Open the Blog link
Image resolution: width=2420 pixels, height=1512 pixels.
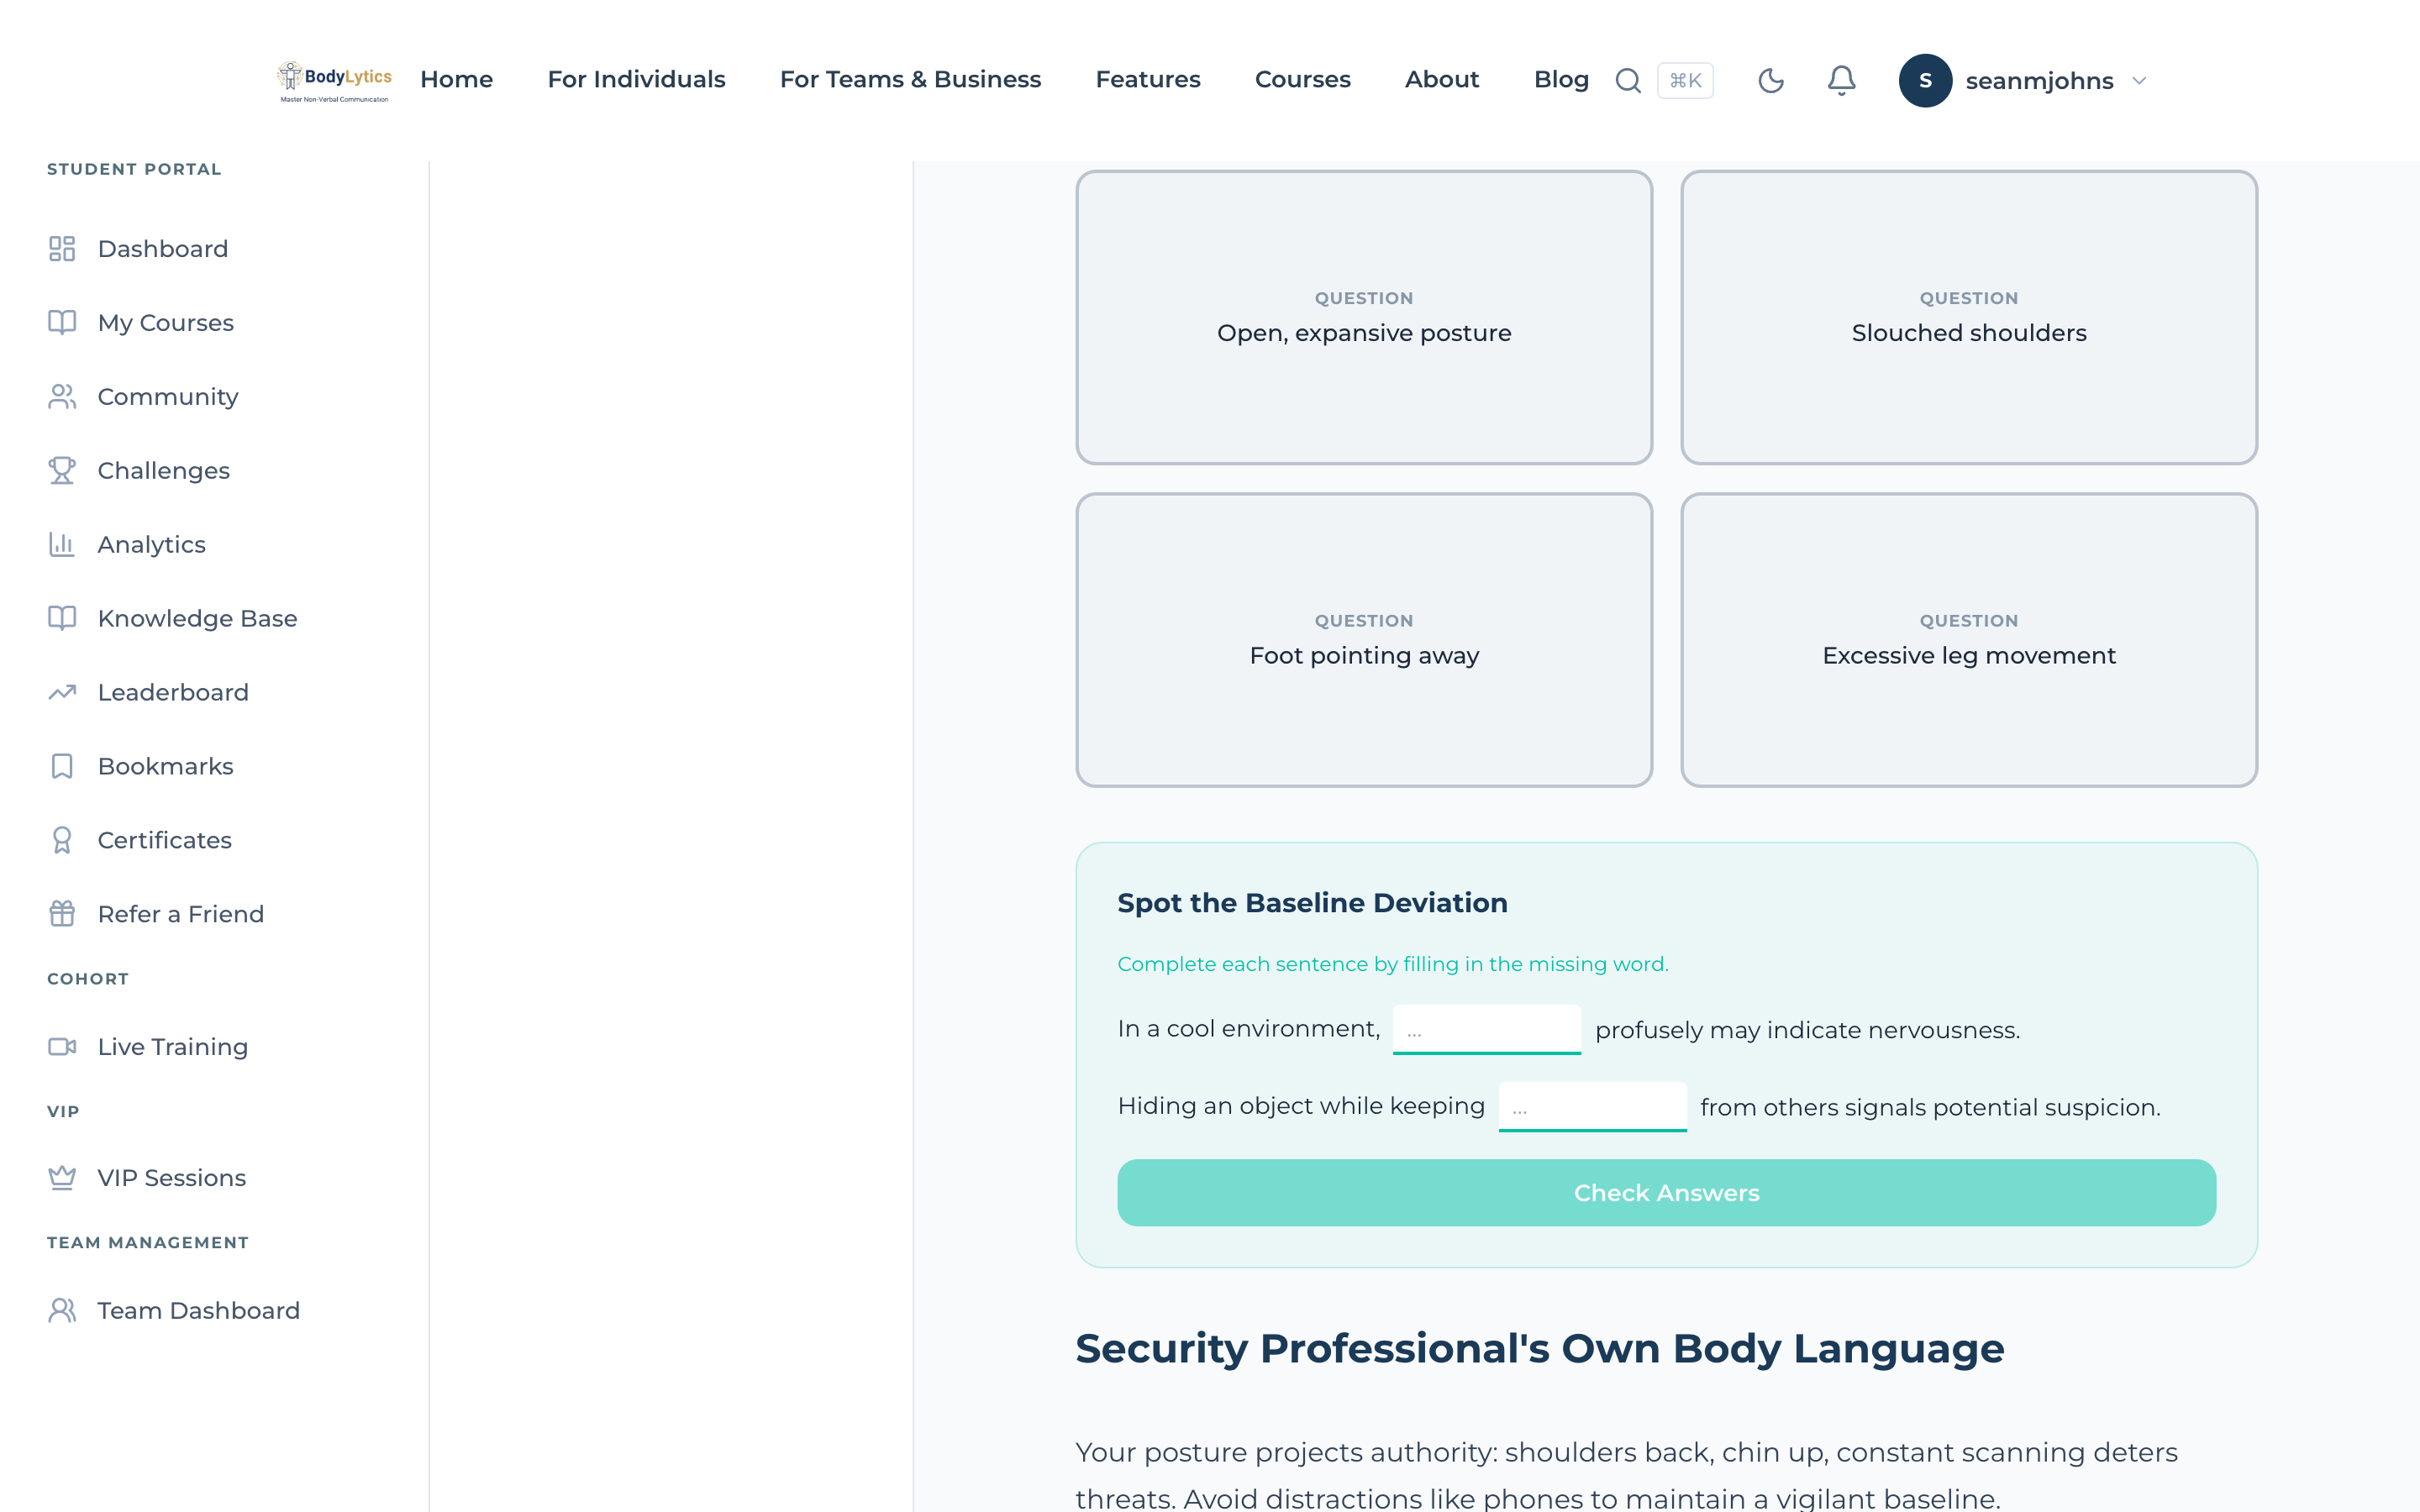1561,80
